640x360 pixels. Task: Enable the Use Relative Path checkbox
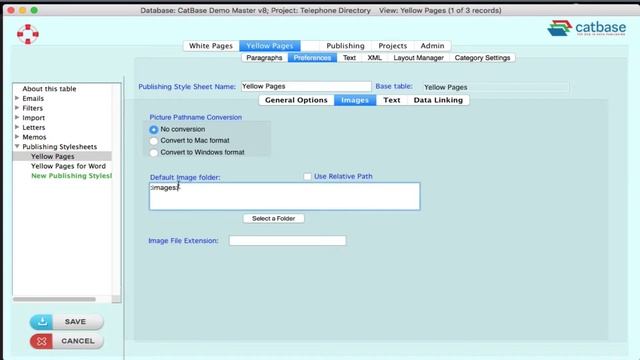click(307, 176)
